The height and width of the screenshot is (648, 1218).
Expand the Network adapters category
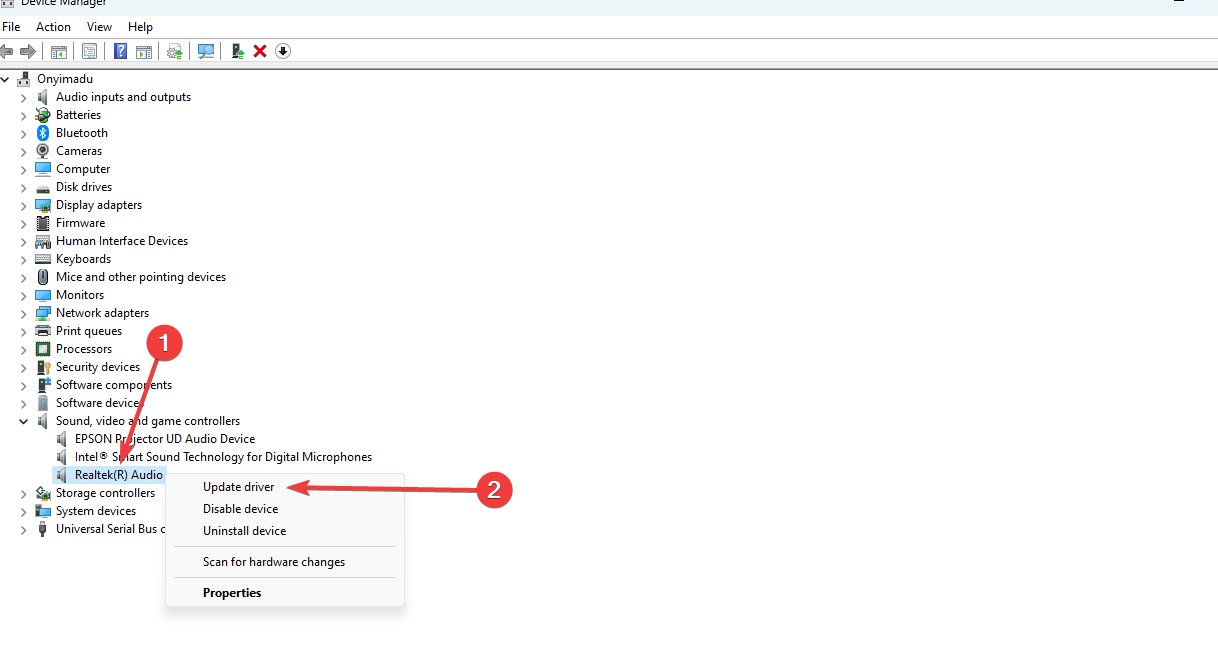[24, 313]
